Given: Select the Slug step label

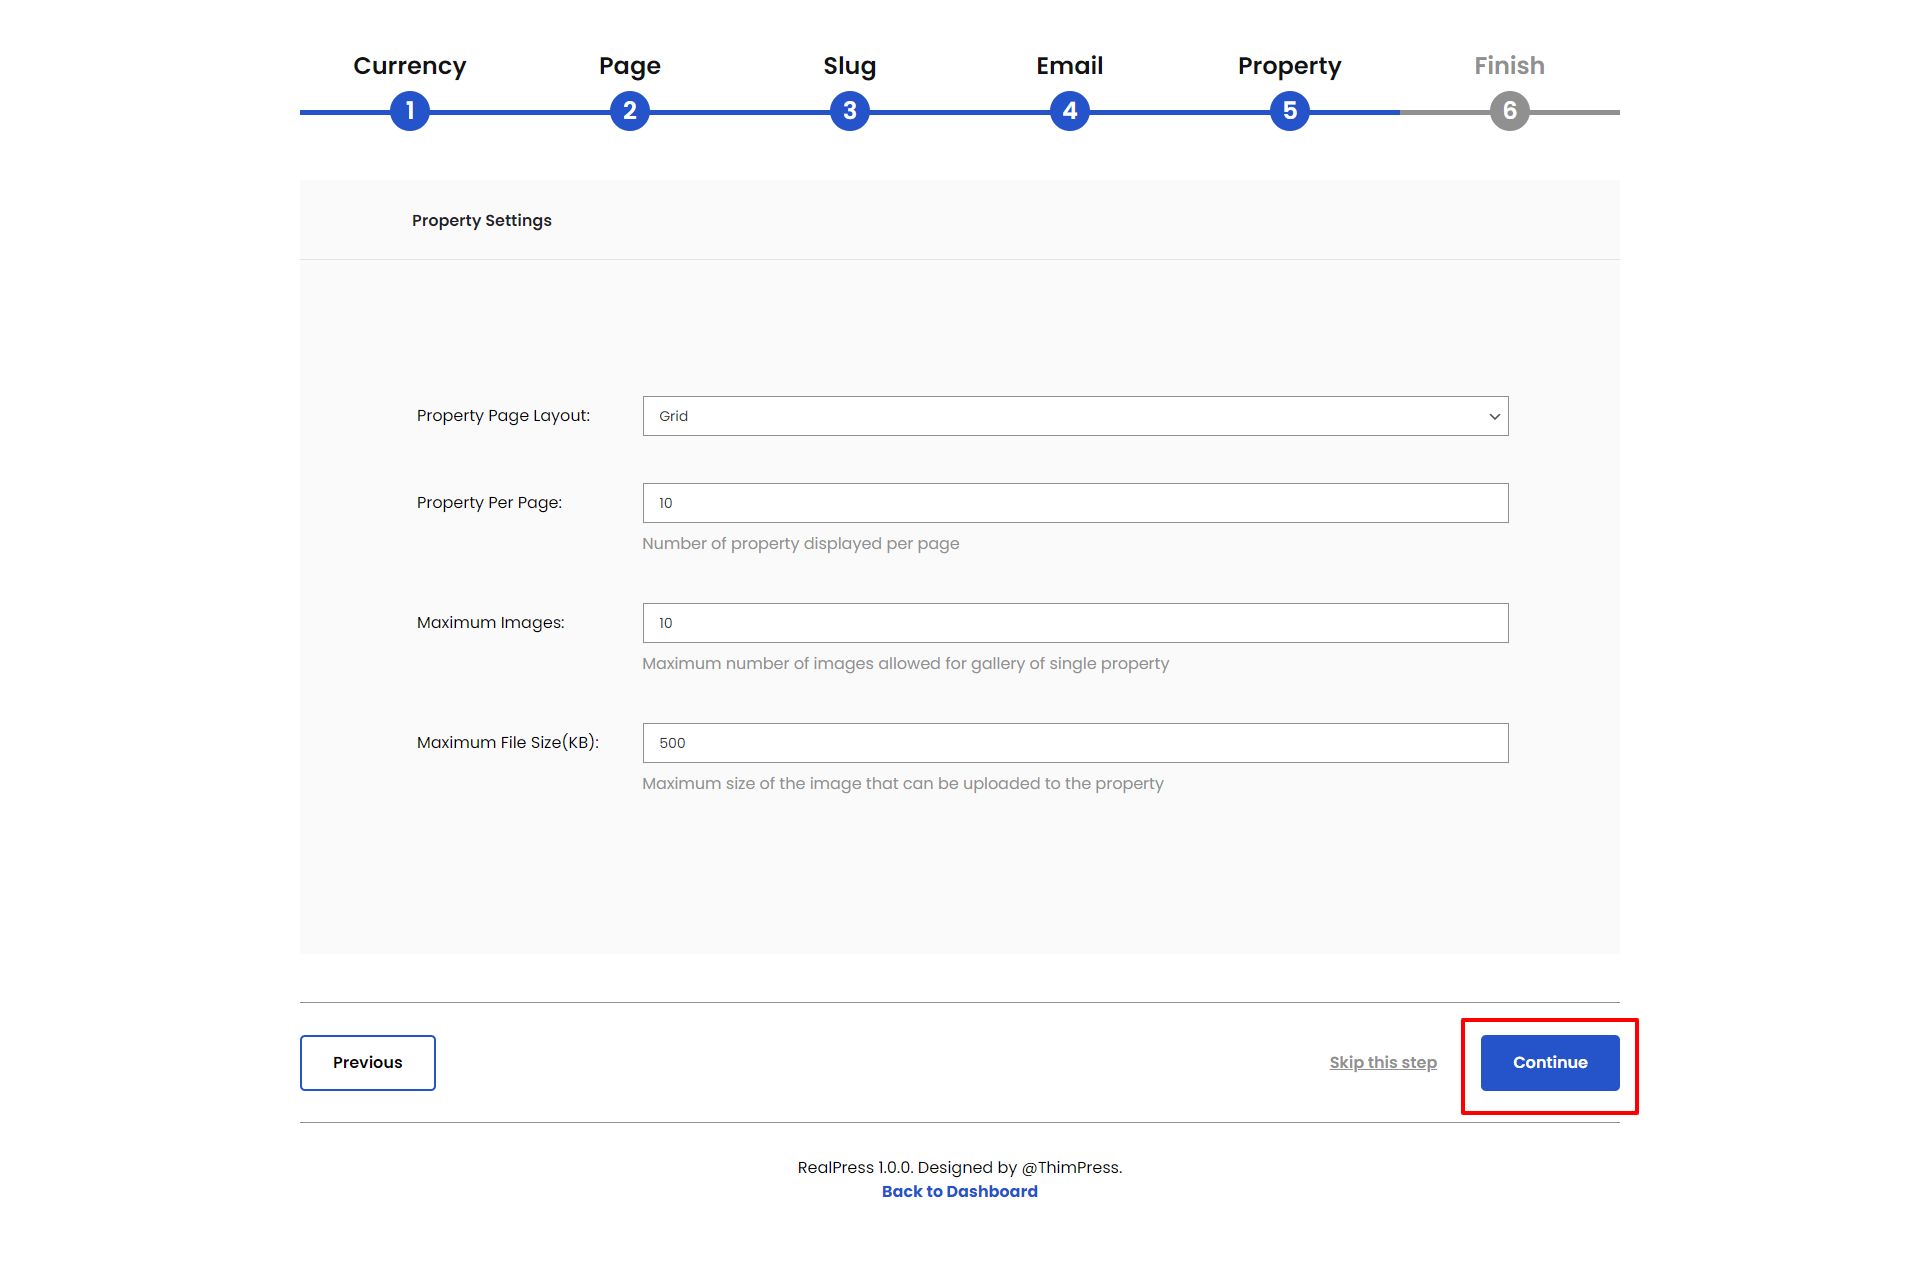Looking at the screenshot, I should click(849, 66).
